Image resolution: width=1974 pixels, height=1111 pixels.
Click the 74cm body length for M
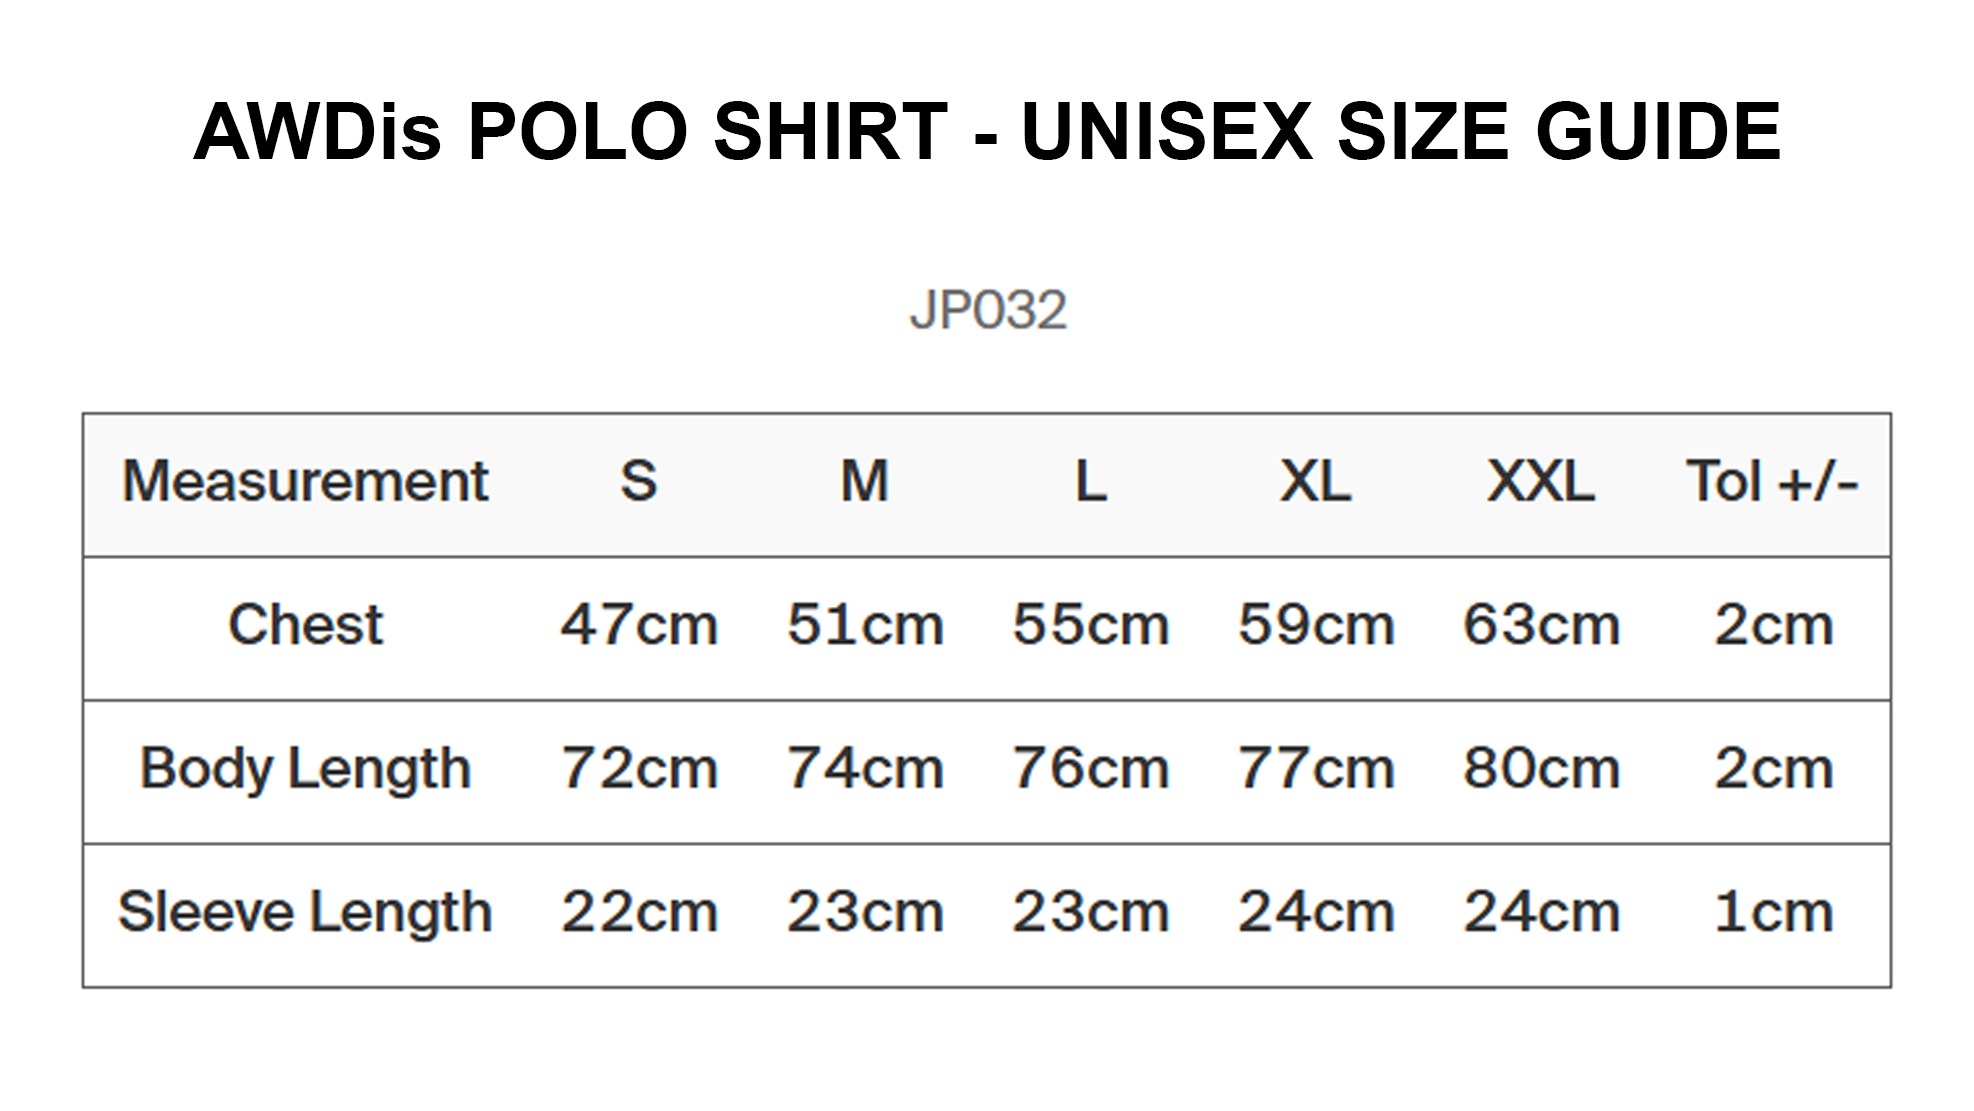(865, 769)
